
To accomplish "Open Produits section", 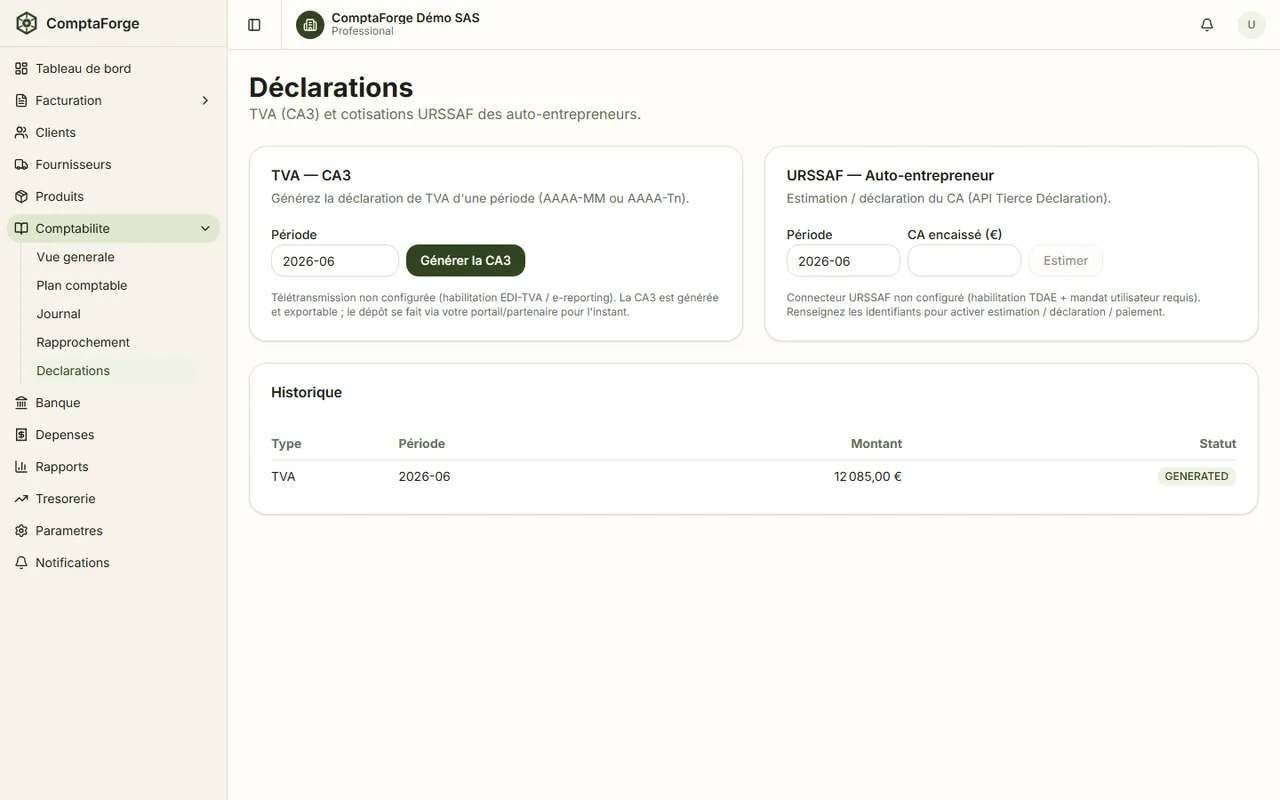I will coord(113,196).
